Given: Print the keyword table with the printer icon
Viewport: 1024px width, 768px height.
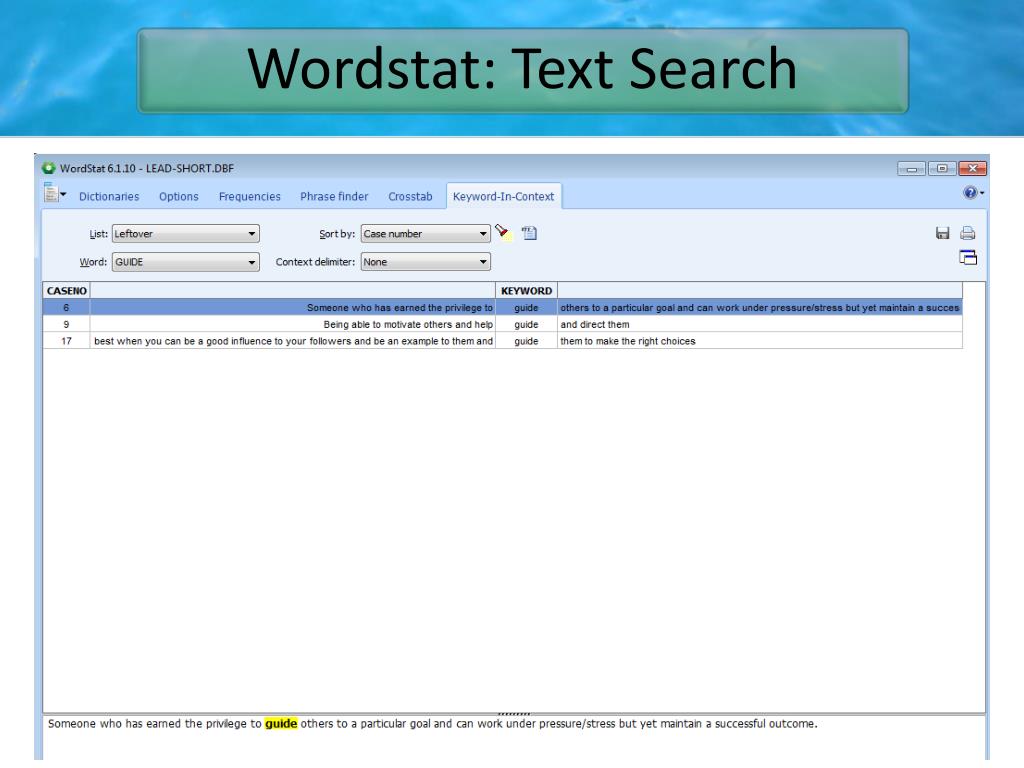Looking at the screenshot, I should pyautogui.click(x=968, y=233).
